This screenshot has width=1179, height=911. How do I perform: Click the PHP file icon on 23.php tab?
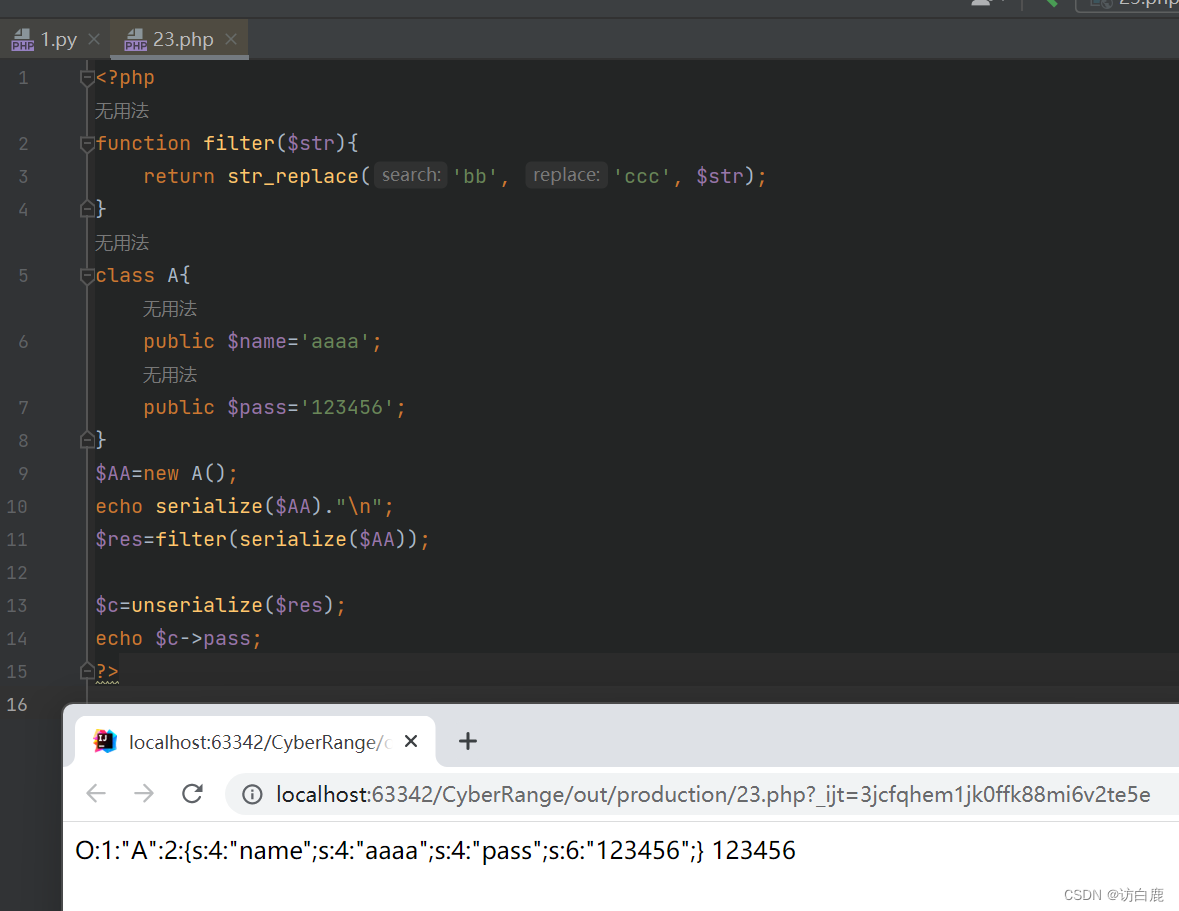coord(135,40)
